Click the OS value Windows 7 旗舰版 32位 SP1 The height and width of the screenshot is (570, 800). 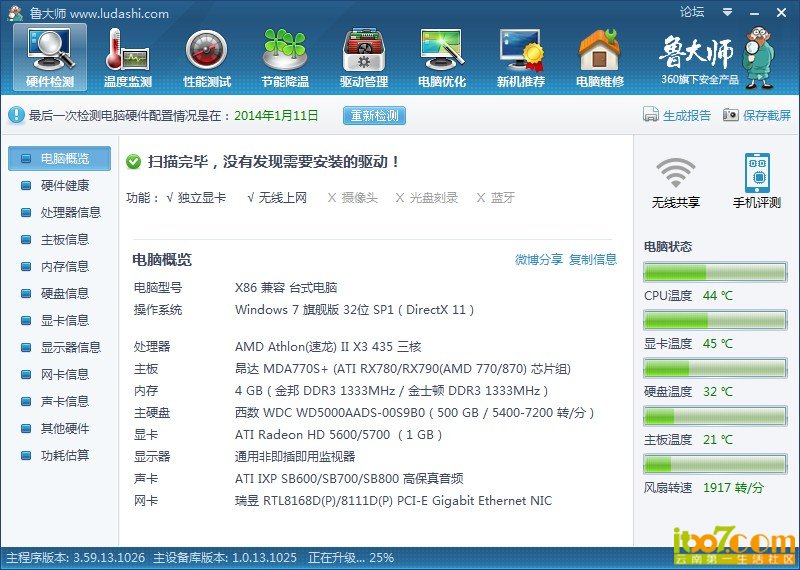click(x=355, y=310)
